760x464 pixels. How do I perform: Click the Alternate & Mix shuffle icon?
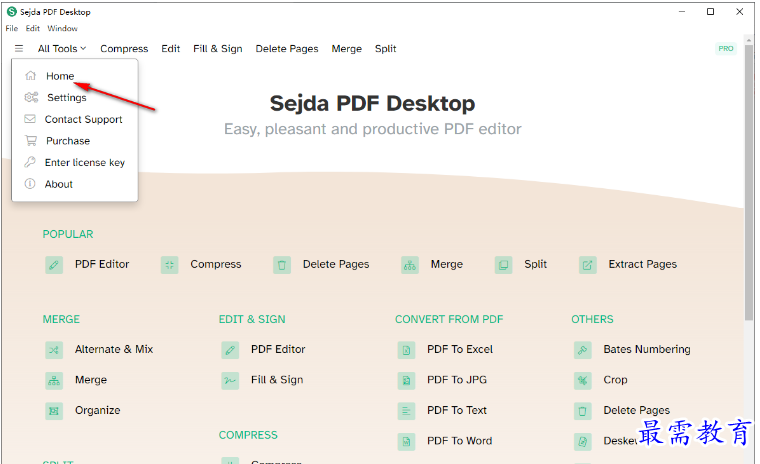click(x=54, y=350)
